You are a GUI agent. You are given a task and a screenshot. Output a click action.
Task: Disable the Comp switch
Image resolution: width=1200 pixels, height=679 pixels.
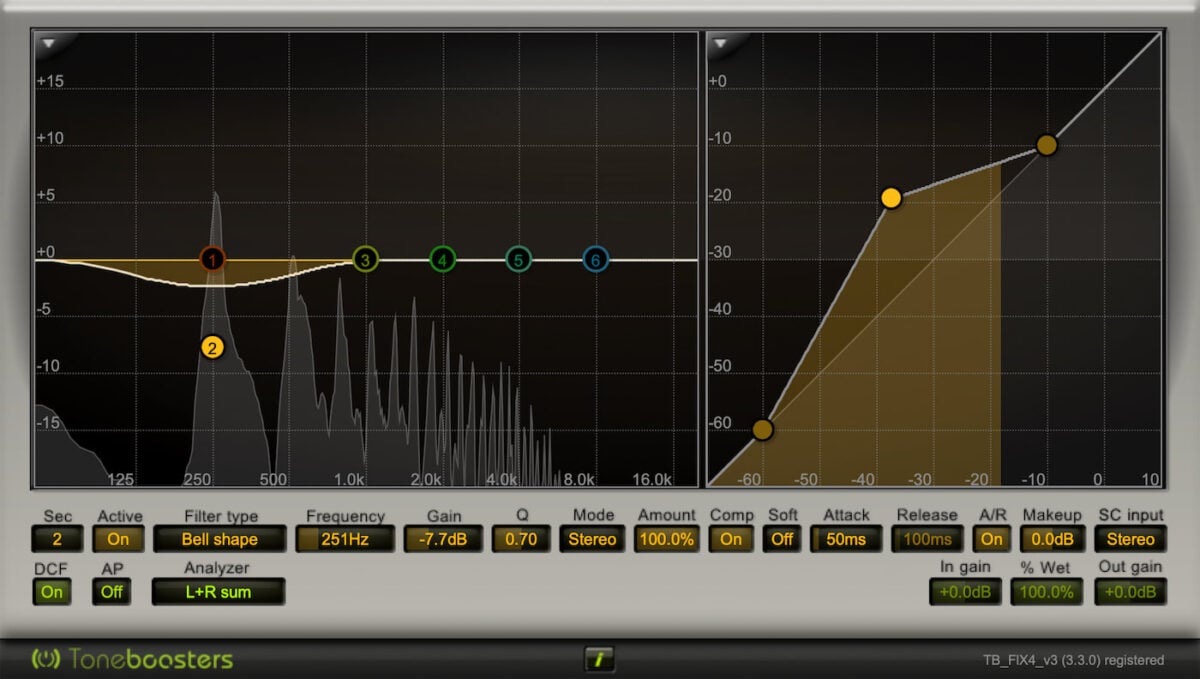tap(731, 539)
